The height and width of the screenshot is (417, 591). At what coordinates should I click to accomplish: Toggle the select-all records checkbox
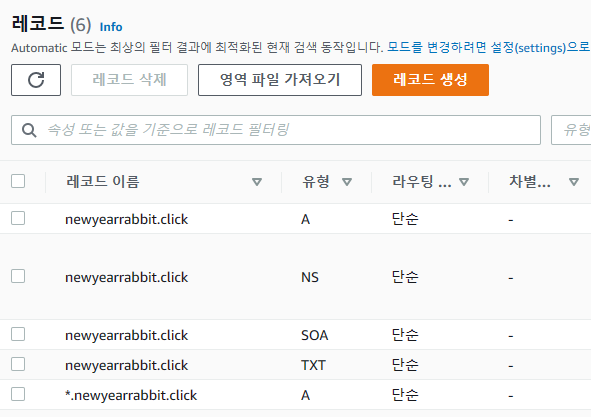point(18,181)
